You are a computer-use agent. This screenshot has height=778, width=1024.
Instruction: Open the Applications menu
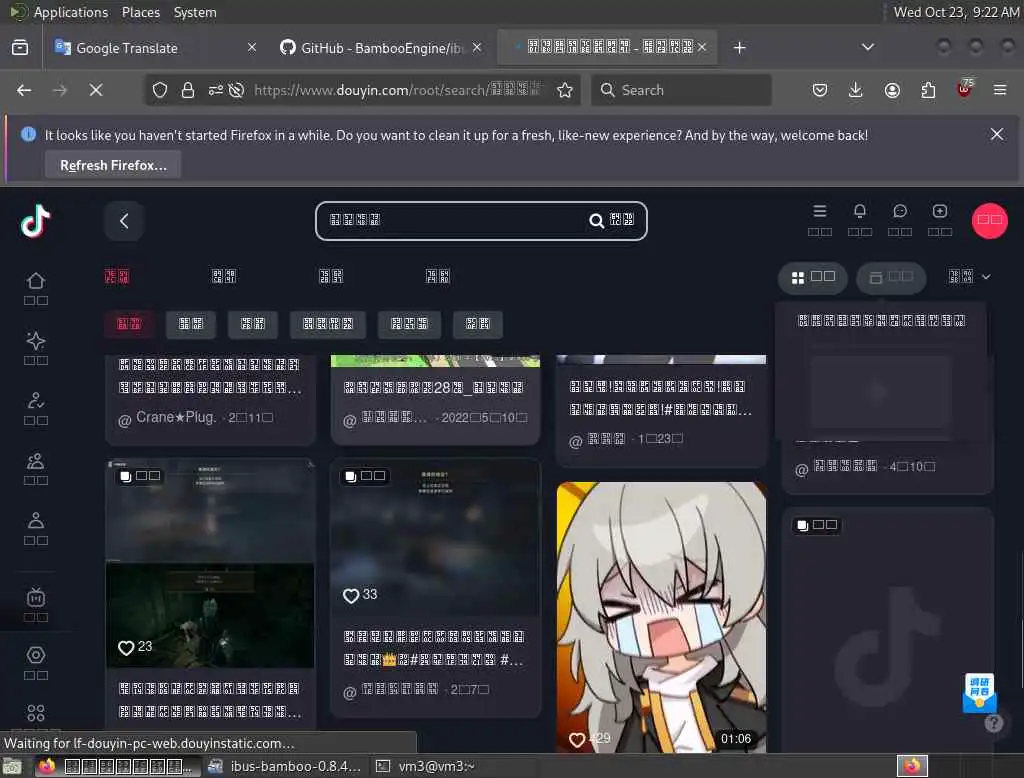pos(71,12)
